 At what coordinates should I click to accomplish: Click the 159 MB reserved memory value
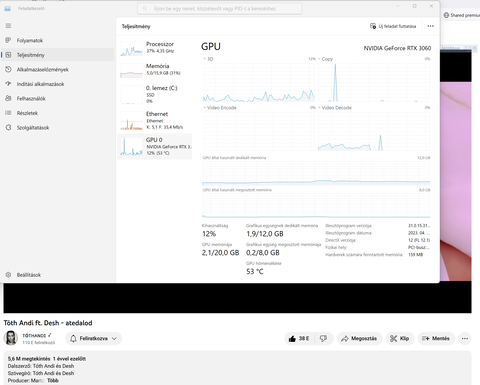click(x=415, y=255)
